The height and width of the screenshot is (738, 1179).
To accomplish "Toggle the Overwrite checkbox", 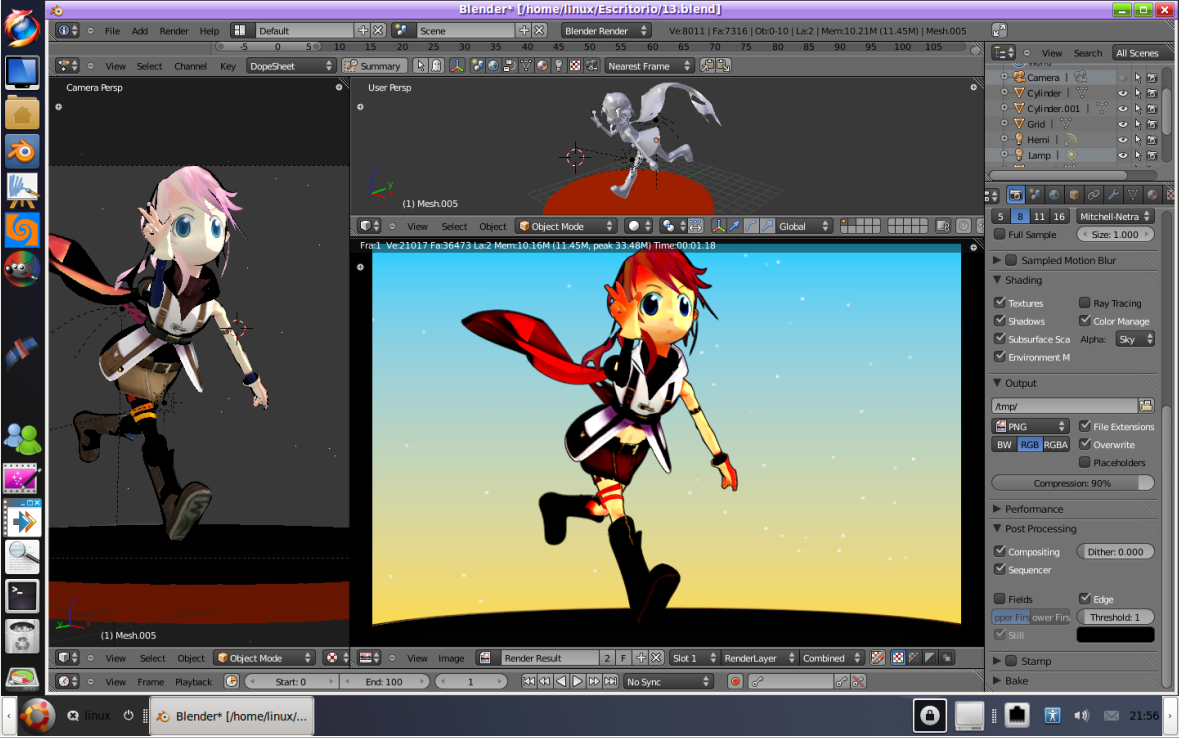I will pyautogui.click(x=1084, y=444).
